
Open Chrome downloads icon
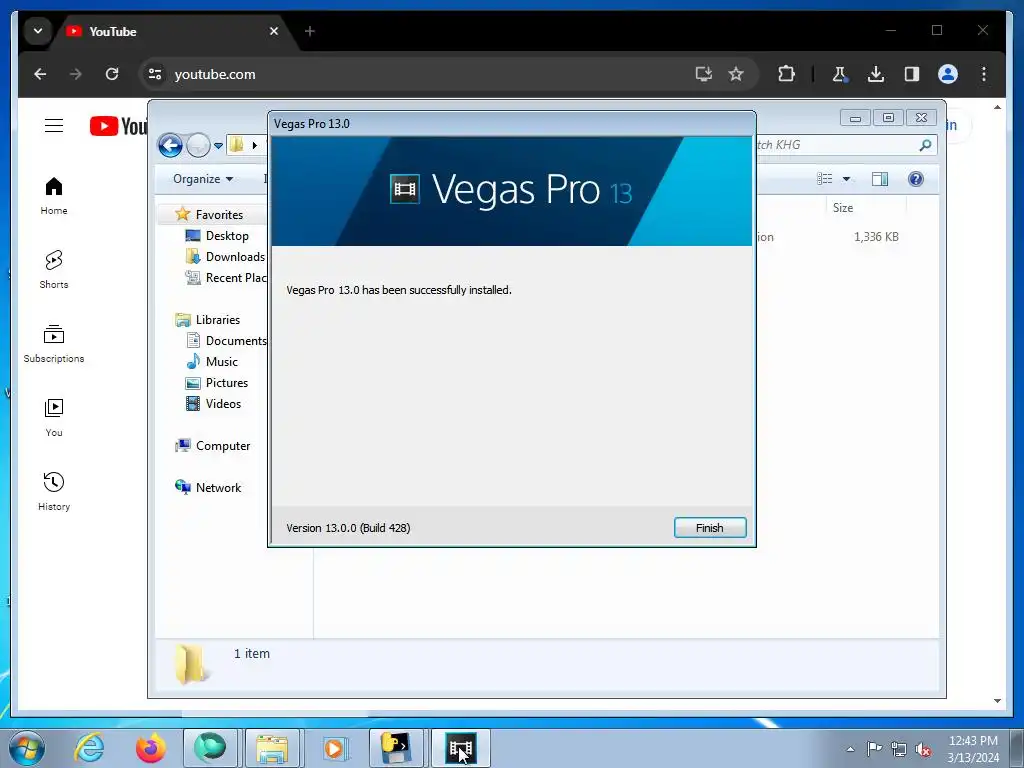[876, 74]
